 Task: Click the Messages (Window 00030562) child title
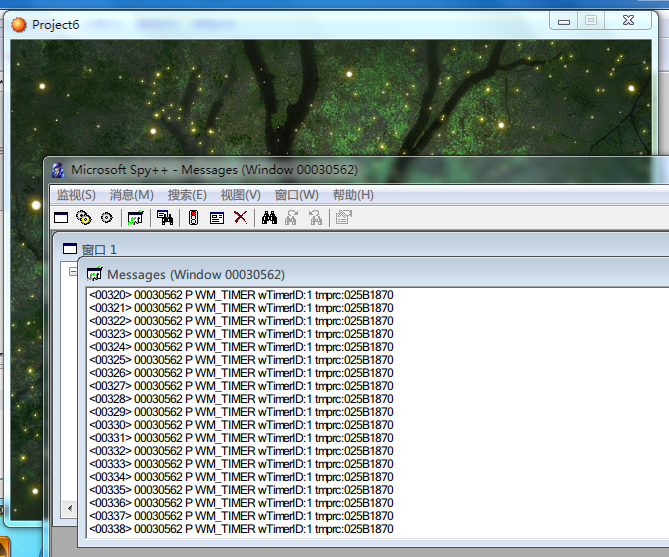[x=196, y=274]
